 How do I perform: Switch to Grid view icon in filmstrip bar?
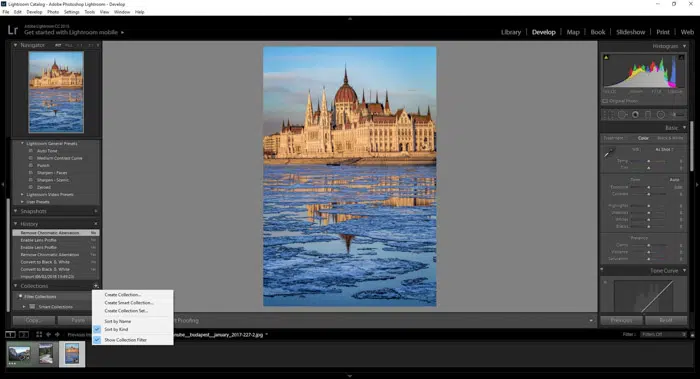pos(39,334)
